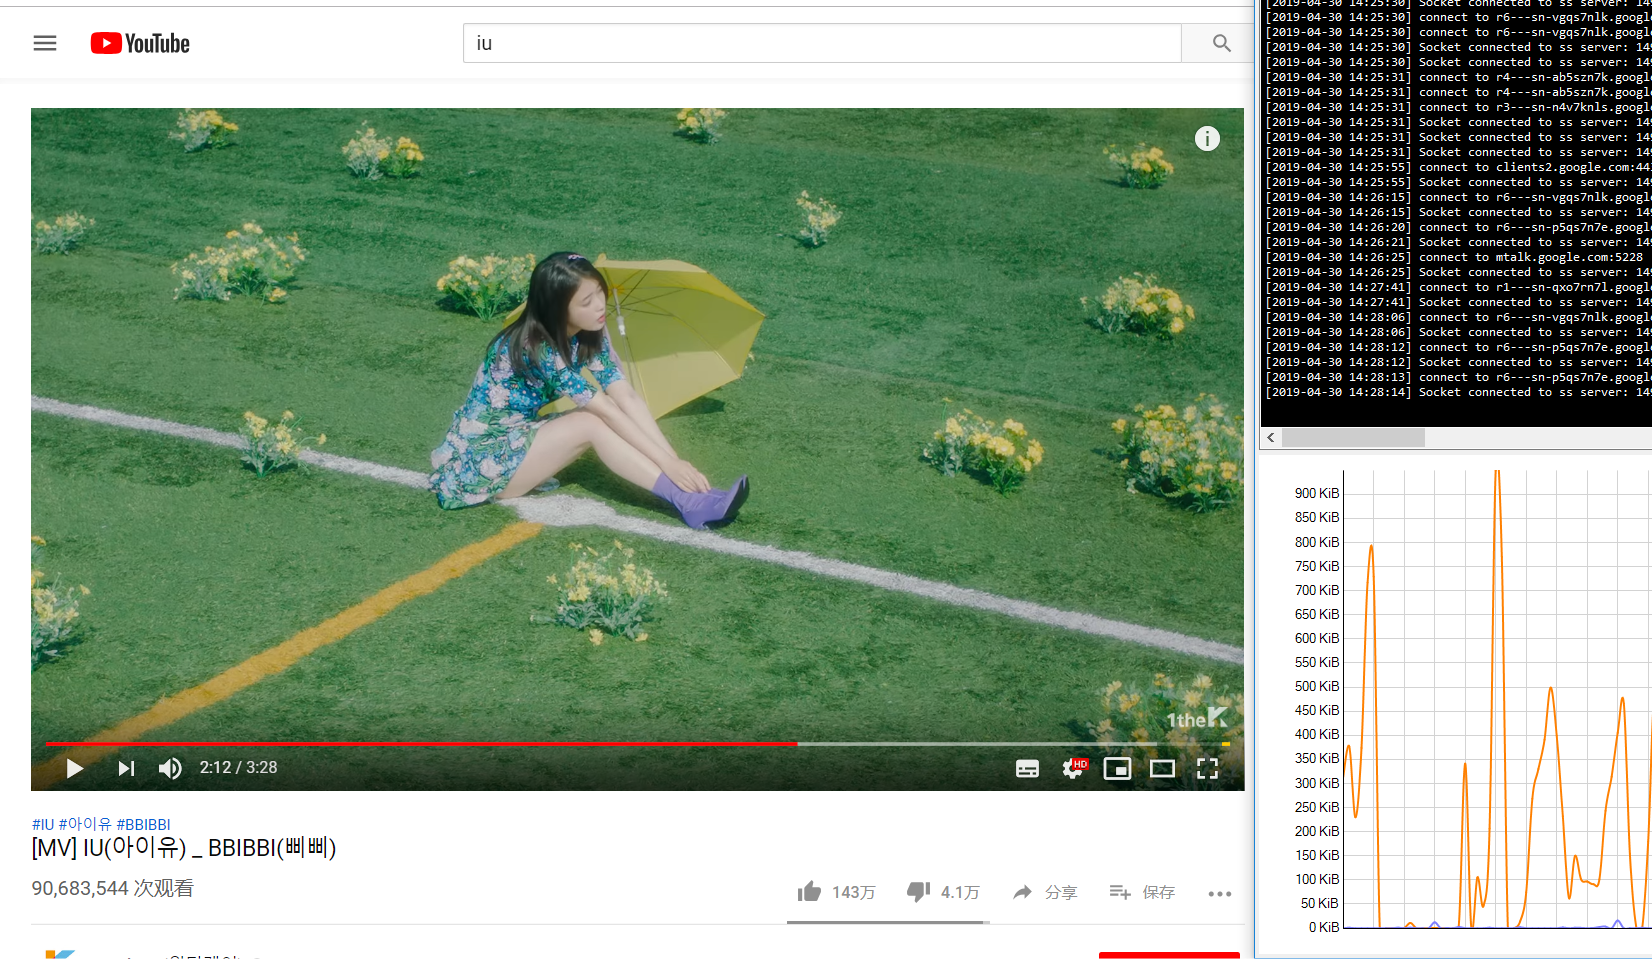
Task: Focus the search box containing "iu"
Action: (x=822, y=43)
